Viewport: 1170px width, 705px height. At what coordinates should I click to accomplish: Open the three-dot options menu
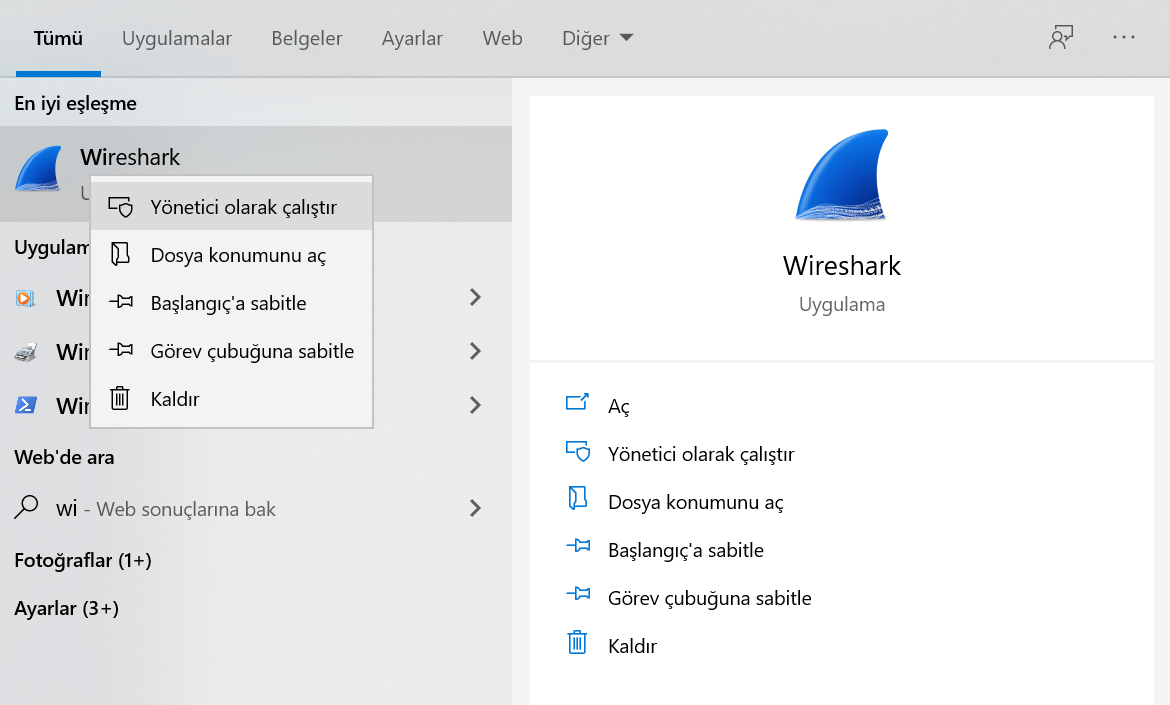(x=1124, y=37)
